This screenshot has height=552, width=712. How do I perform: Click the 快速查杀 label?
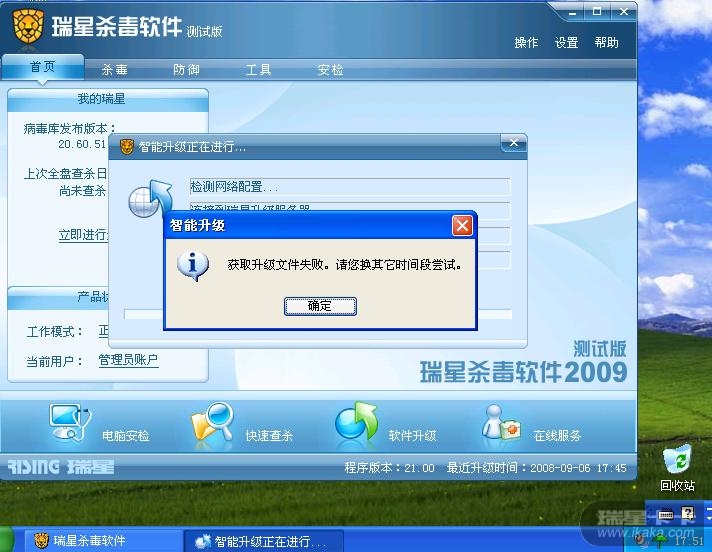[x=269, y=436]
